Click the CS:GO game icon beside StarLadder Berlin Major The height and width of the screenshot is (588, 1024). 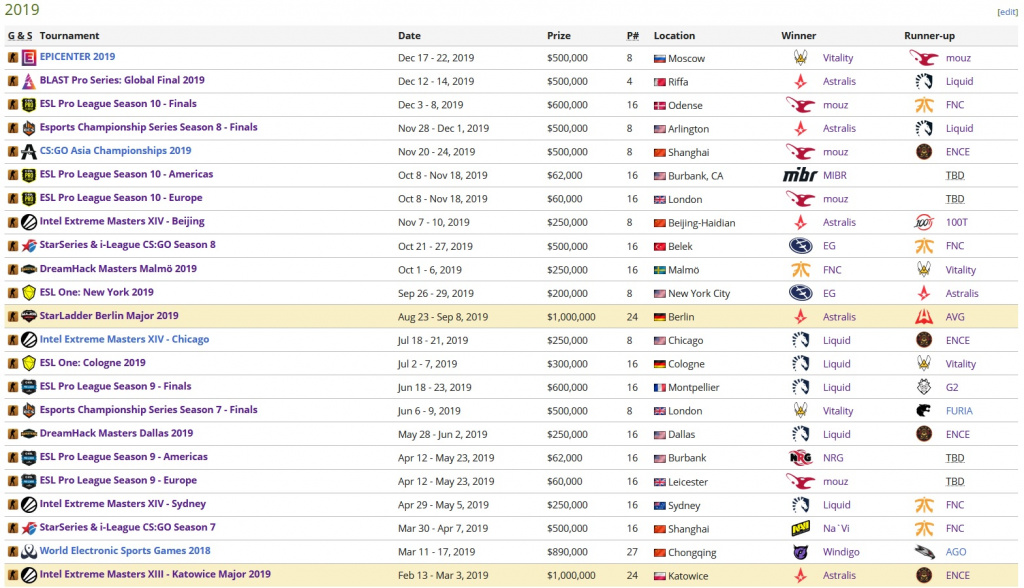12,316
